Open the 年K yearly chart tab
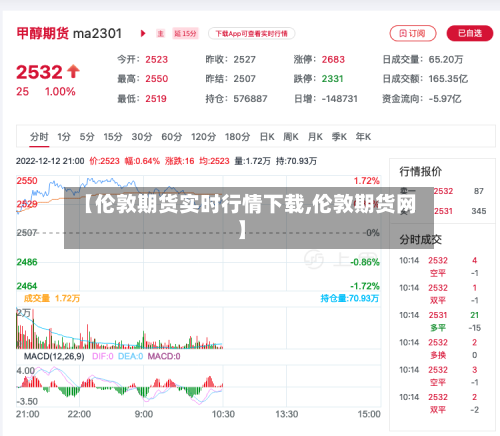The height and width of the screenshot is (436, 500). pos(363,137)
